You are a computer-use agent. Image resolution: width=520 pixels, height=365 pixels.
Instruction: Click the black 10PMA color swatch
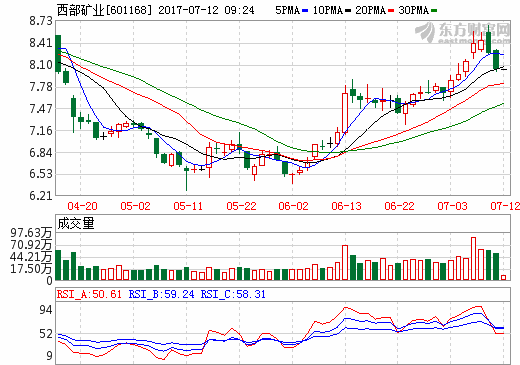348,11
